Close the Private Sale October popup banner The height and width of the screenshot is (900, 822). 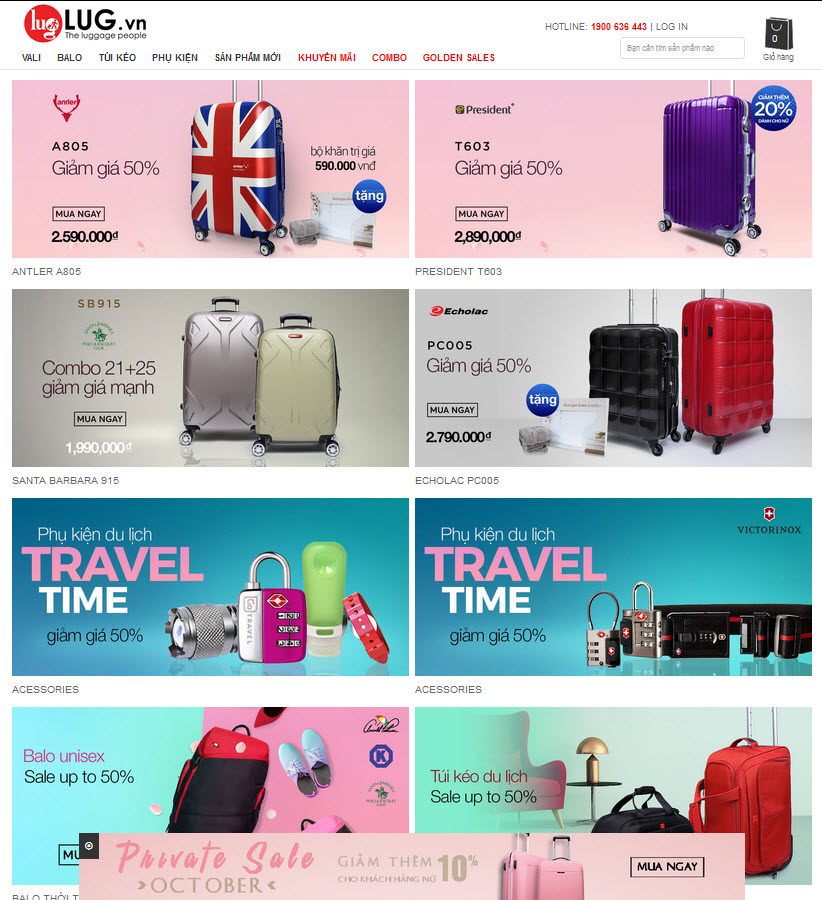pos(89,845)
